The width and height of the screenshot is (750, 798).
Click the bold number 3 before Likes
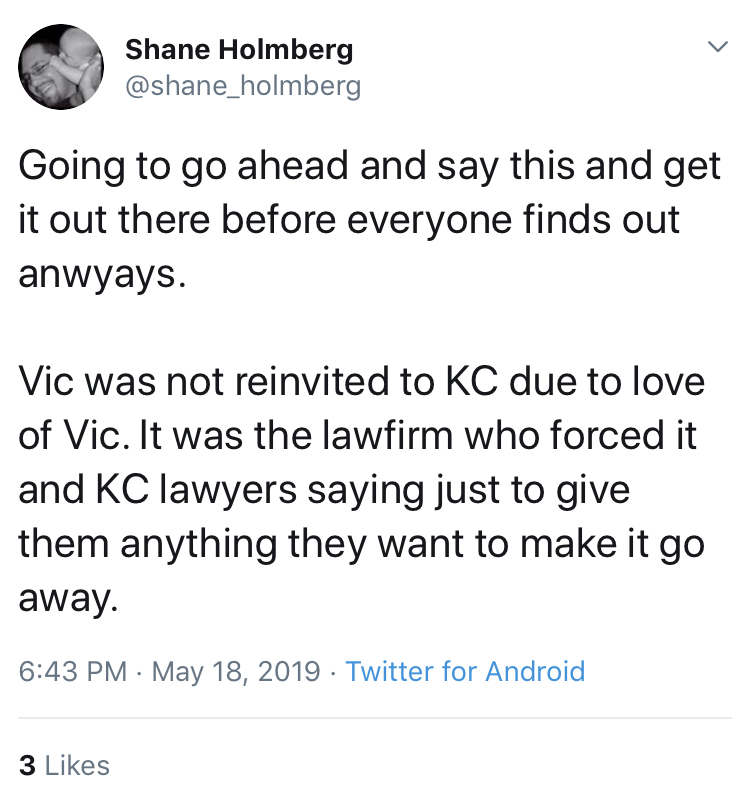pos(27,765)
